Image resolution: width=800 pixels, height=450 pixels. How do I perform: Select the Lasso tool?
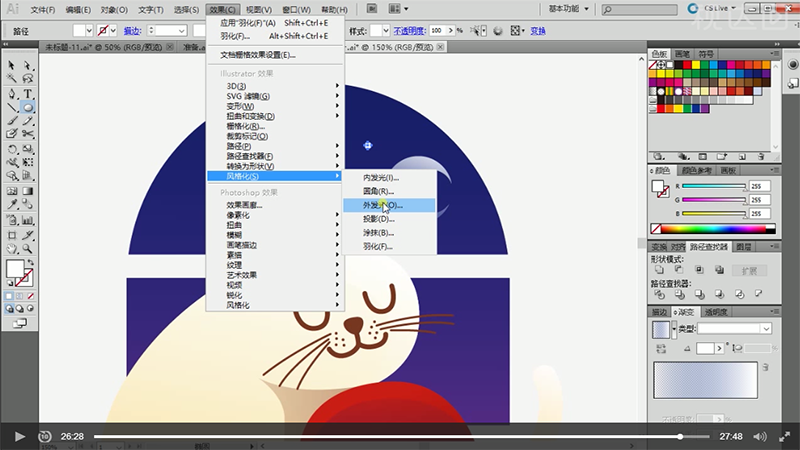click(x=28, y=78)
